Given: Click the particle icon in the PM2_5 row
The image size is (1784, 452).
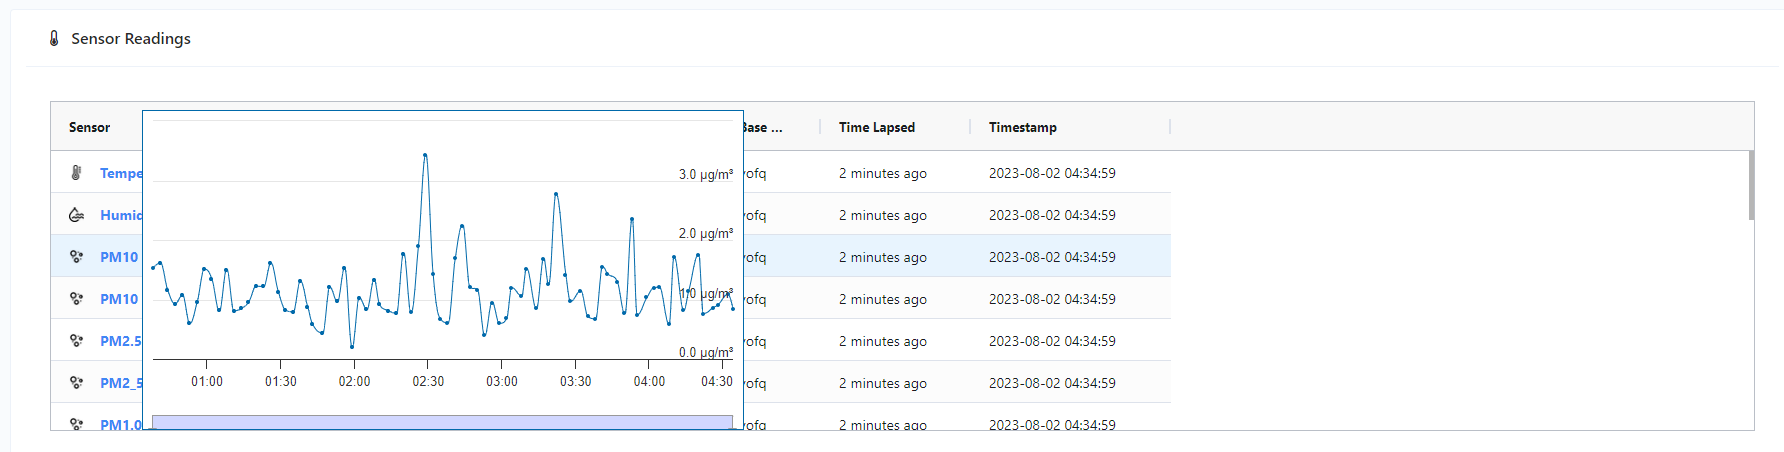Looking at the screenshot, I should point(76,383).
